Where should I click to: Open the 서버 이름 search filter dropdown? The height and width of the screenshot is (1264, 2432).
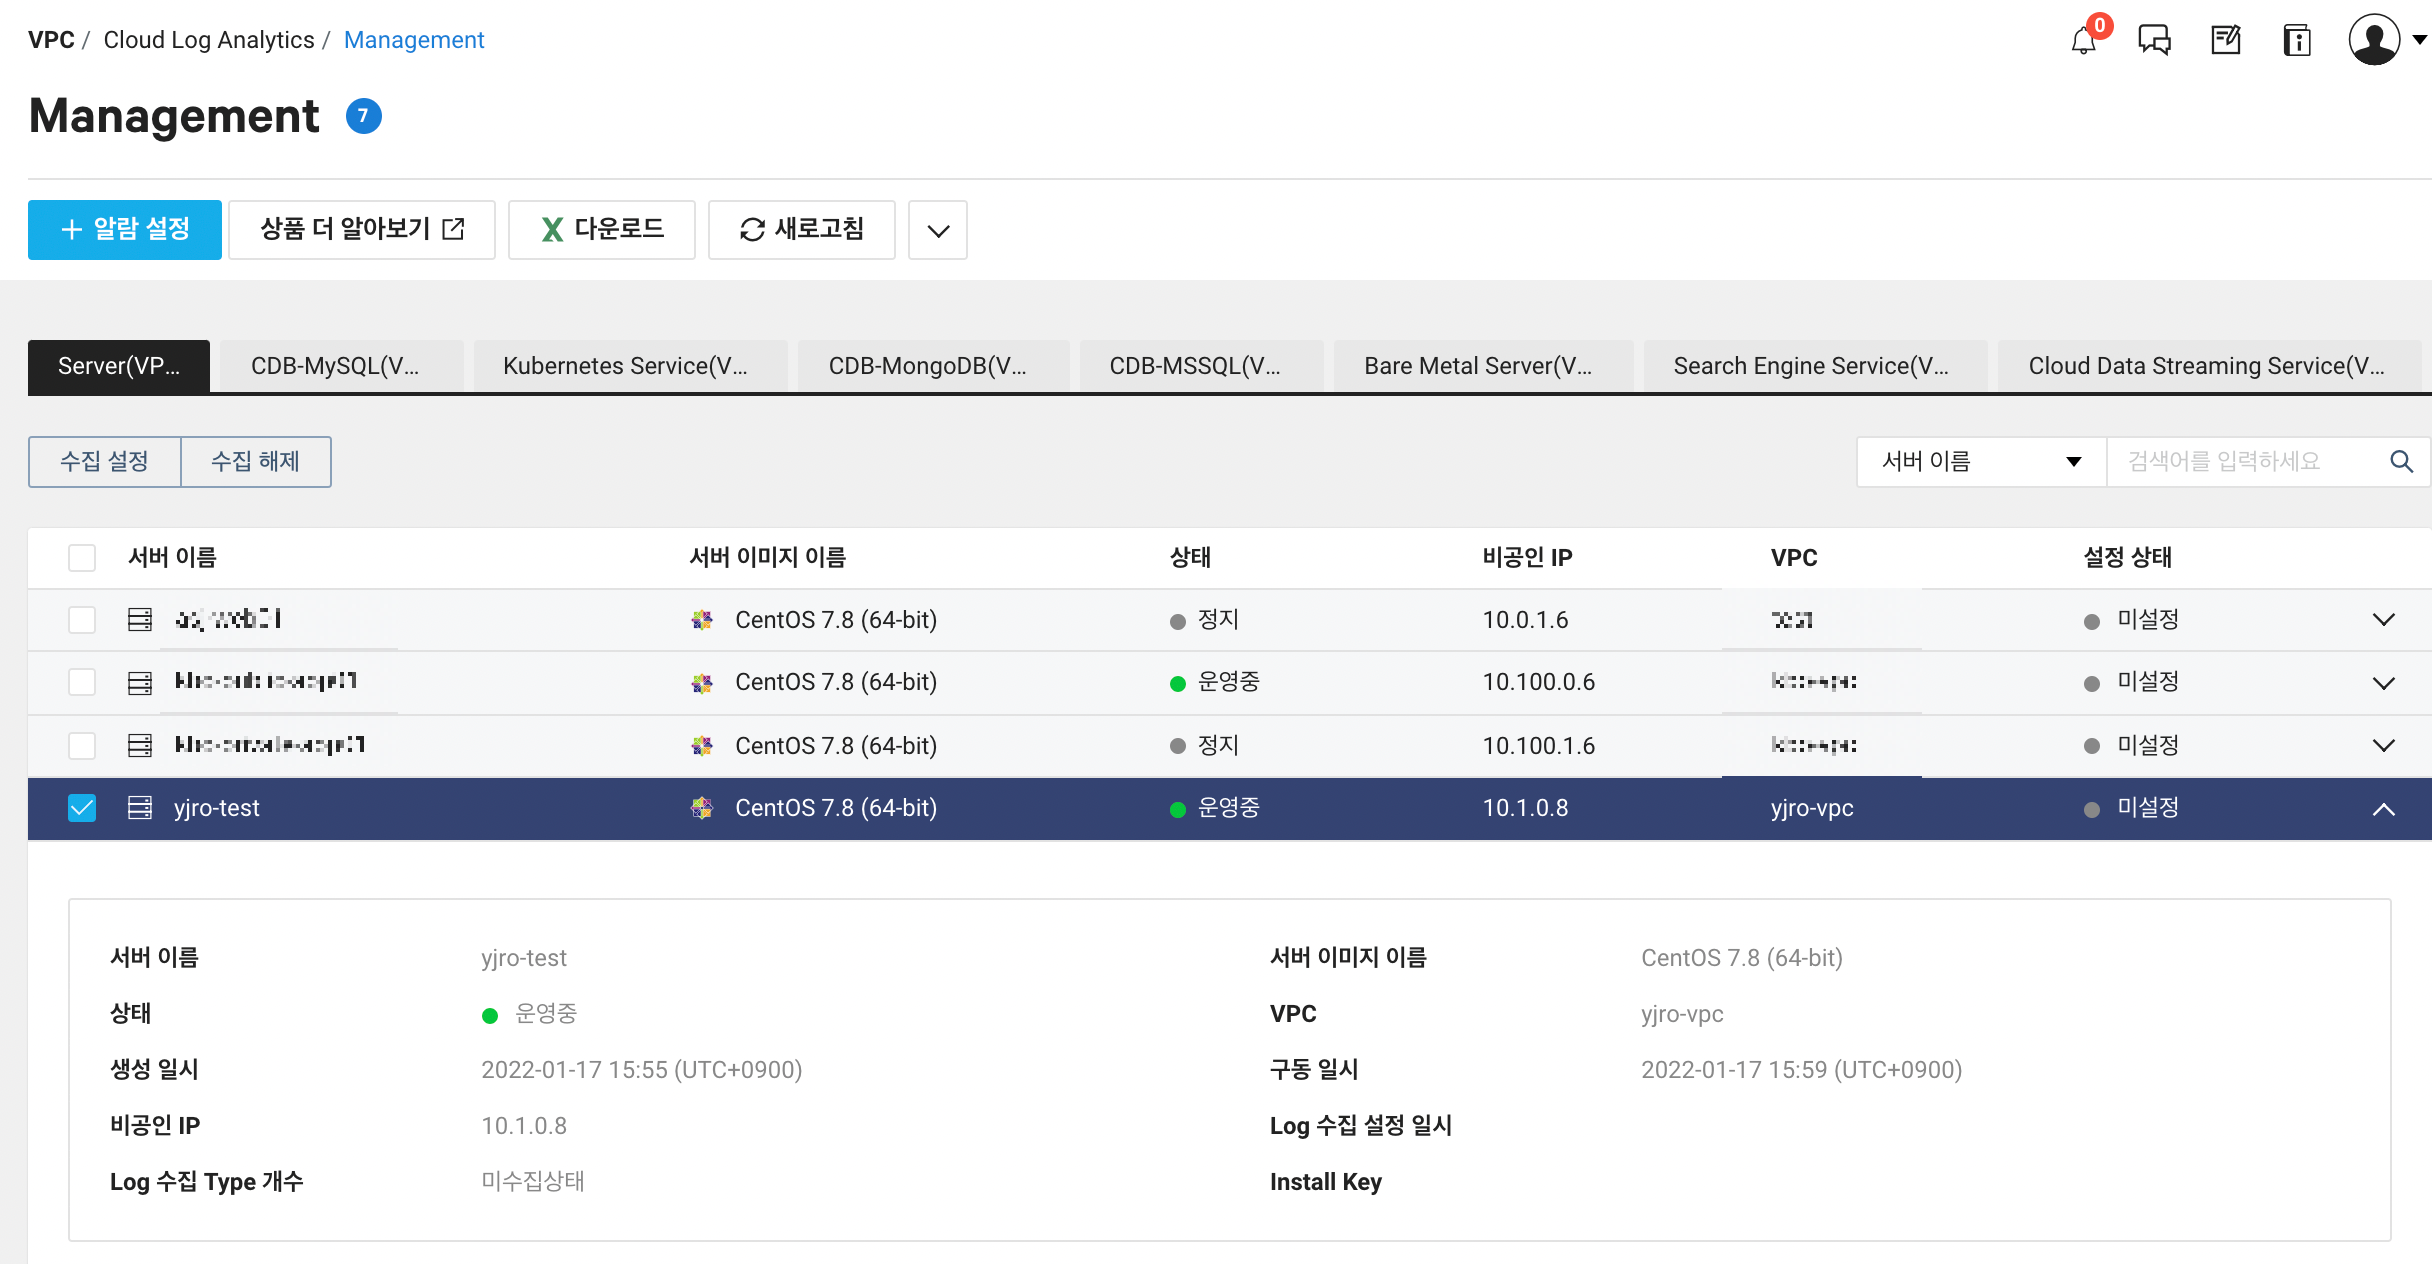tap(1980, 461)
